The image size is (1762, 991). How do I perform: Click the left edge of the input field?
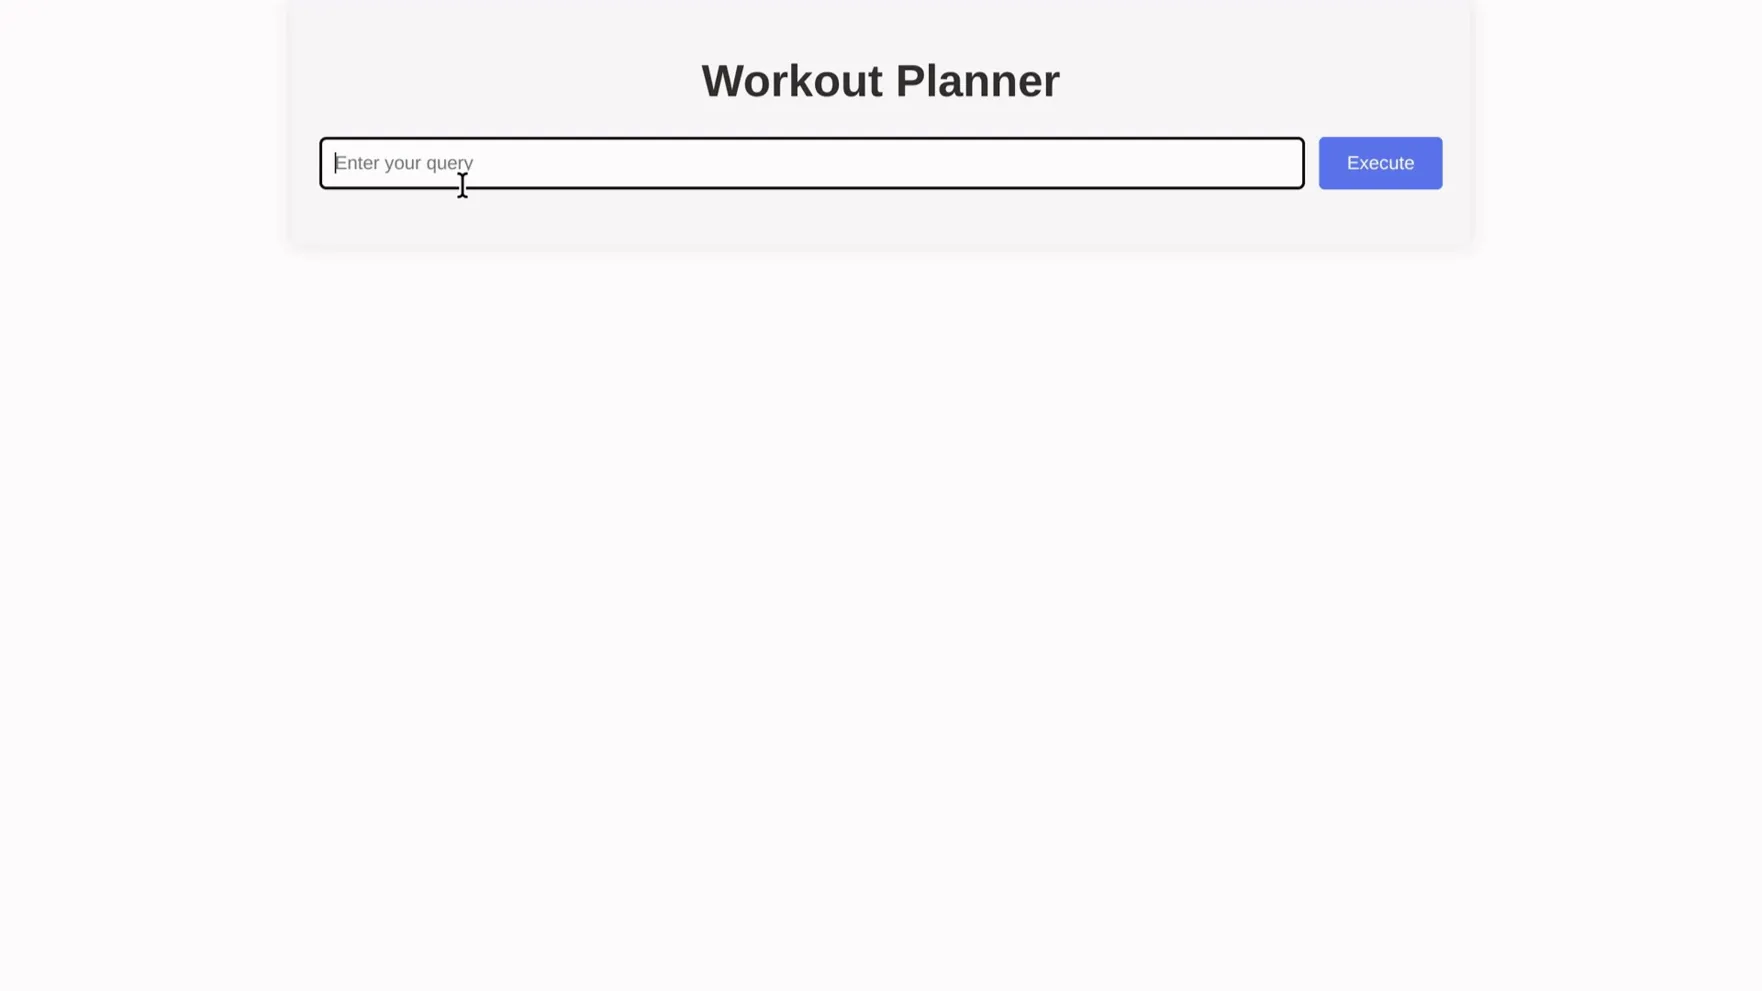click(340, 162)
